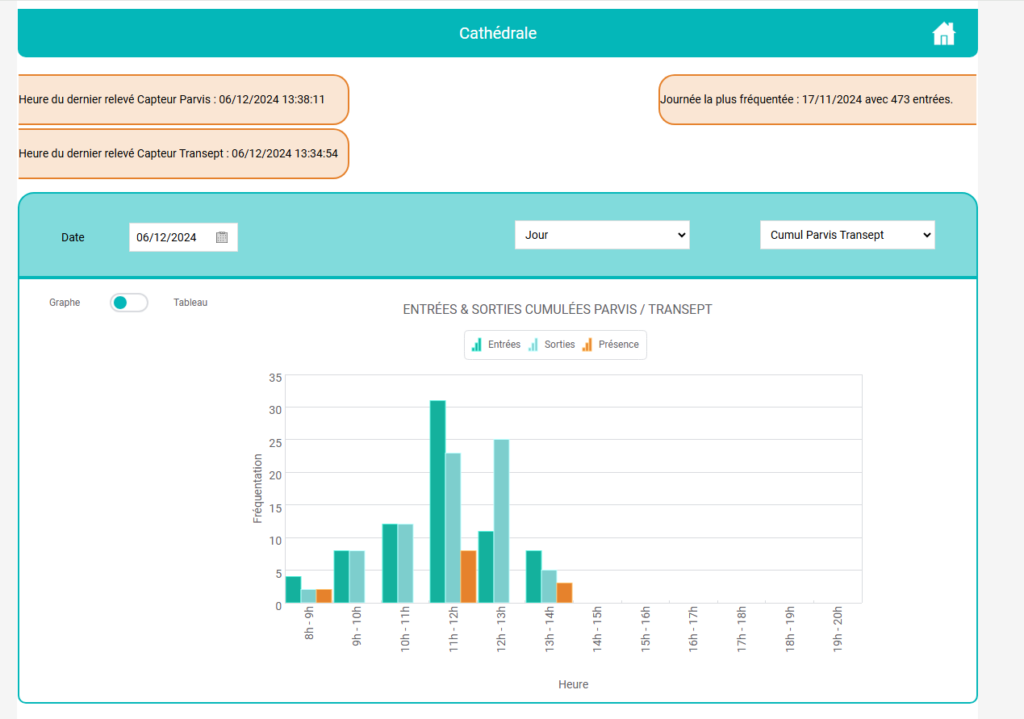Select the Tableau view label
1024x719 pixels.
[190, 302]
